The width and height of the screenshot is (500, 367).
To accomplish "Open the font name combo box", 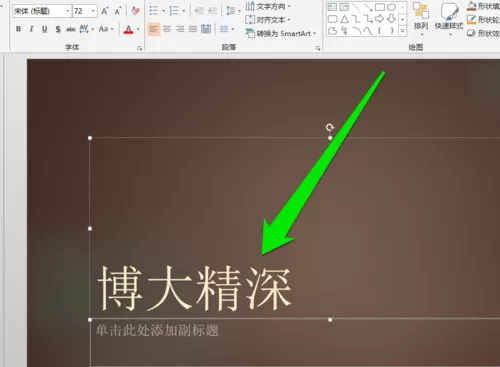I will (42, 11).
